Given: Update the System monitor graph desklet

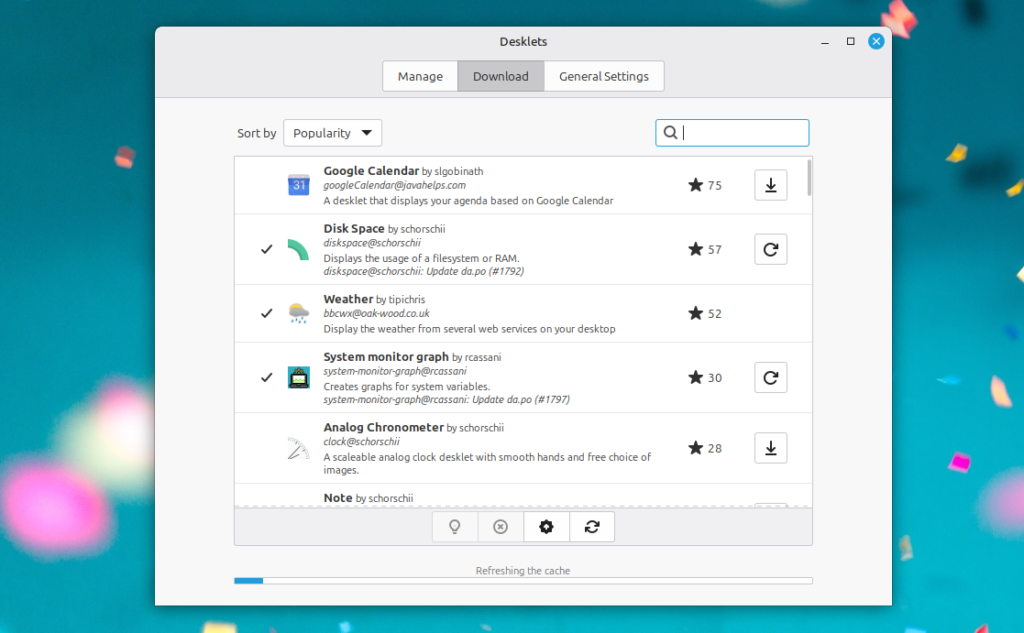Looking at the screenshot, I should pyautogui.click(x=770, y=377).
